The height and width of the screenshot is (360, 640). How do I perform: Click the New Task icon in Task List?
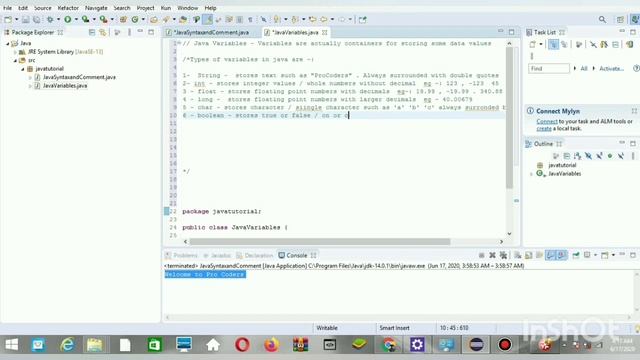tap(533, 44)
